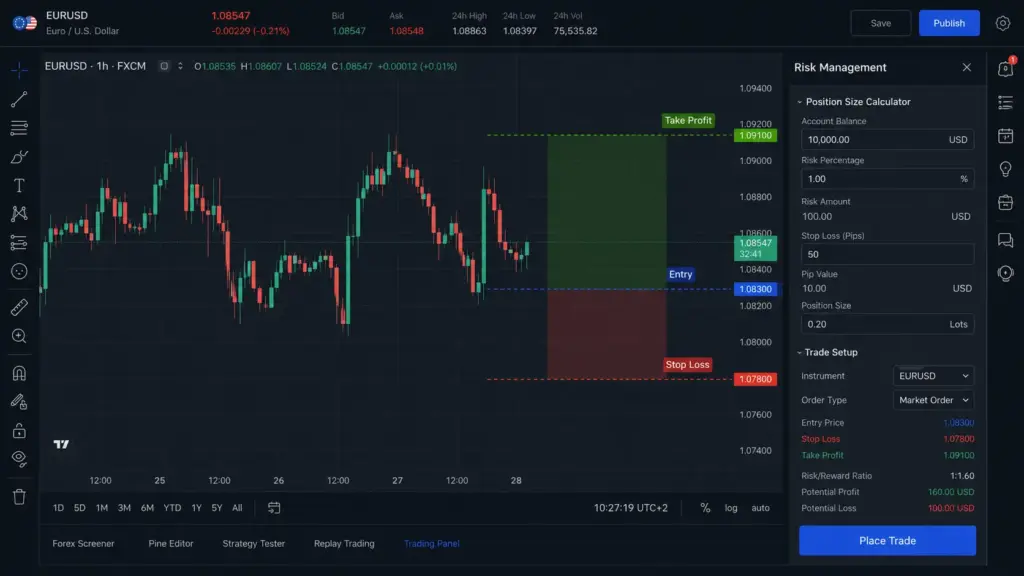1024x576 pixels.
Task: Collapse the Trade Setup section
Action: pos(799,352)
